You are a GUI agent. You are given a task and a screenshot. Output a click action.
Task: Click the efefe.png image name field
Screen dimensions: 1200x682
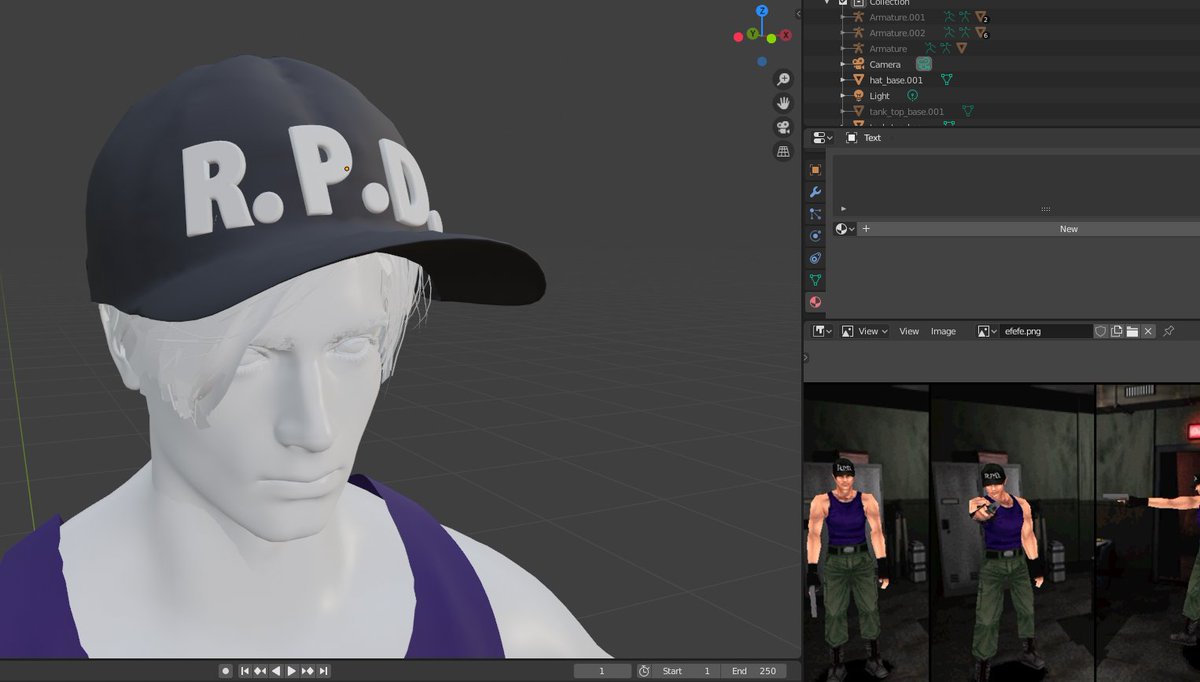point(1046,331)
